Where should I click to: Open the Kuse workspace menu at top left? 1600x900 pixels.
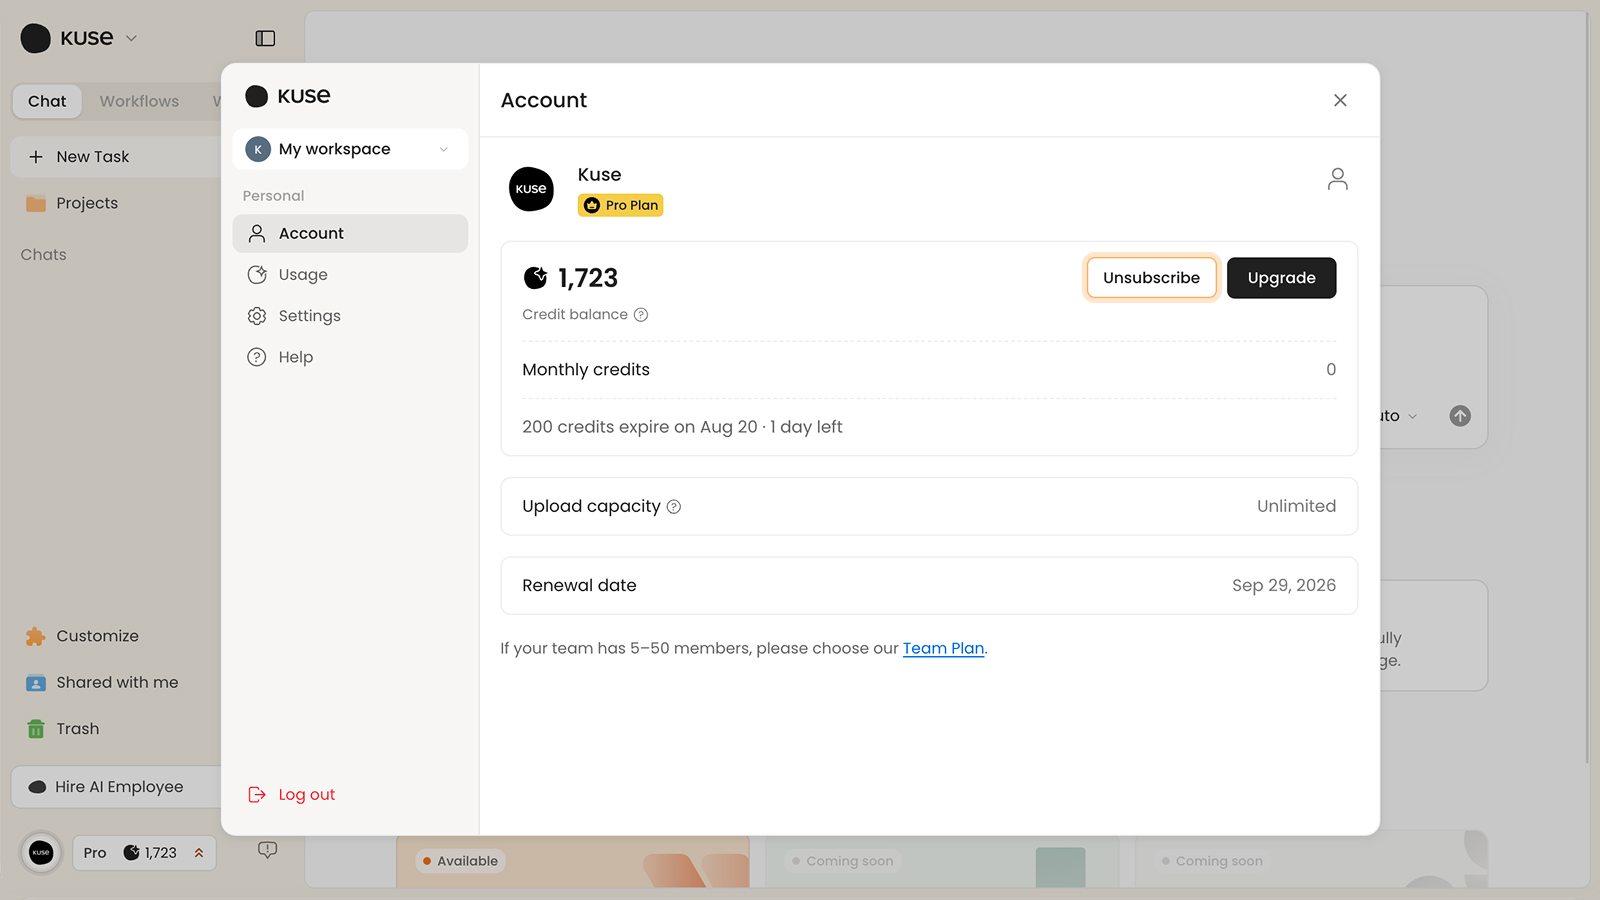pyautogui.click(x=79, y=38)
